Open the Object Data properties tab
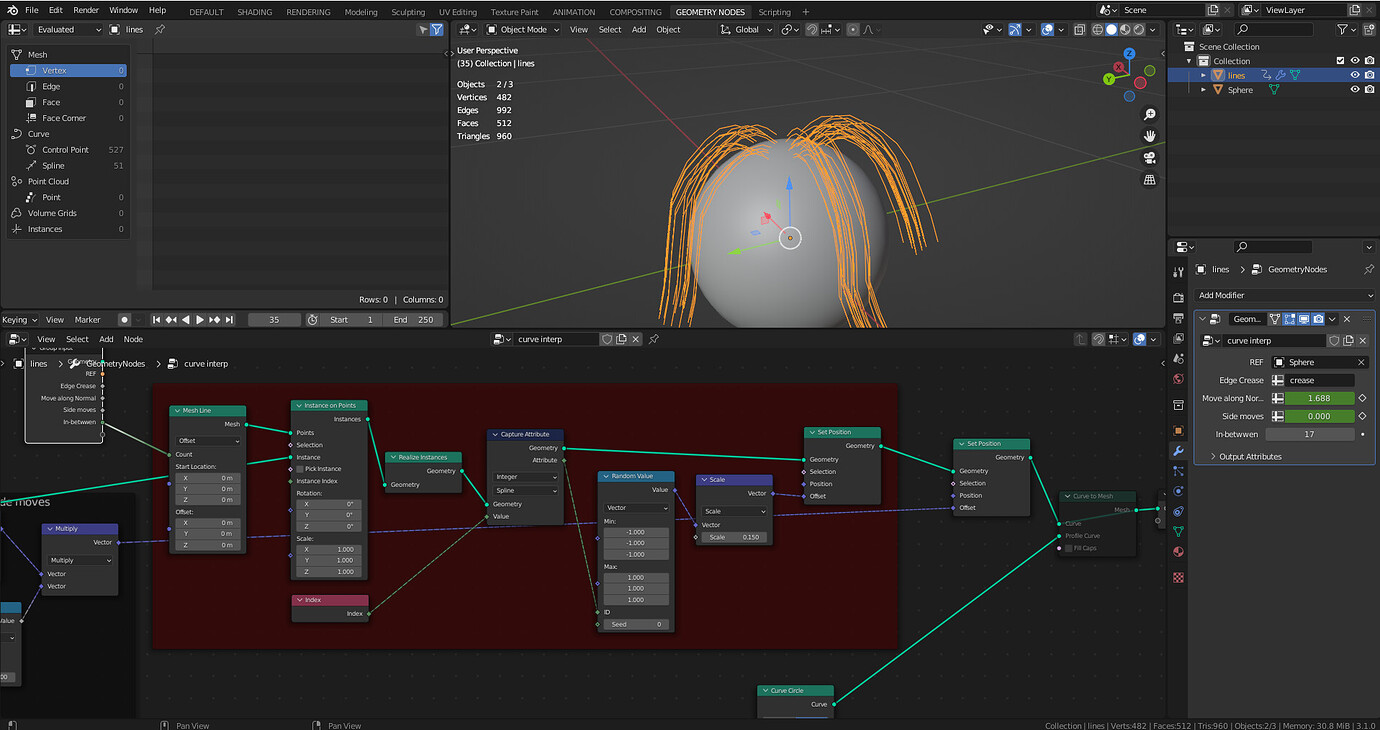The image size is (1380, 730). pos(1178,531)
